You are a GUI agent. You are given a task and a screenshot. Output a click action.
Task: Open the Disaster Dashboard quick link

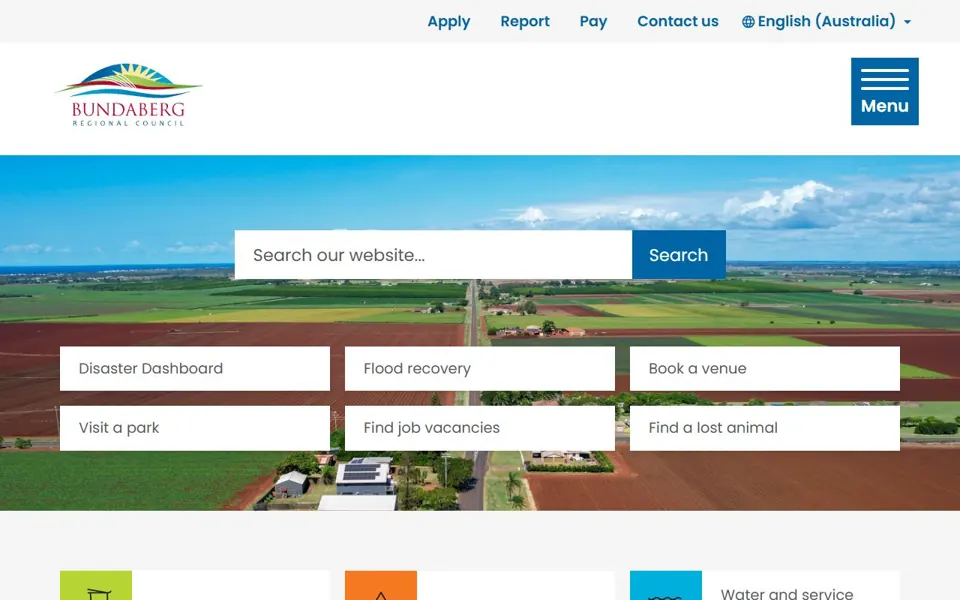[195, 369]
